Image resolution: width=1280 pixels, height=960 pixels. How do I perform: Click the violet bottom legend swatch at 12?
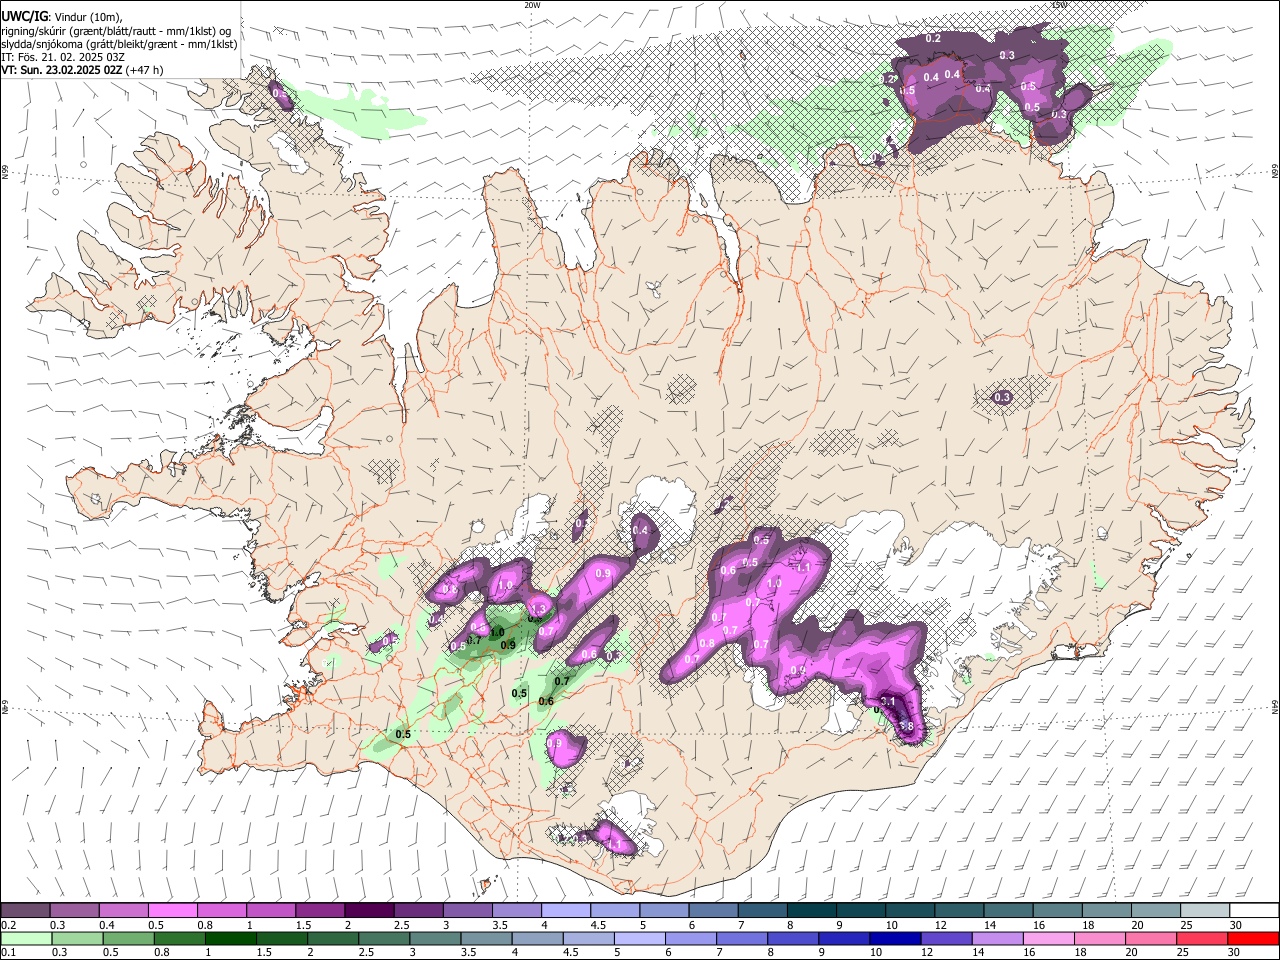[946, 938]
